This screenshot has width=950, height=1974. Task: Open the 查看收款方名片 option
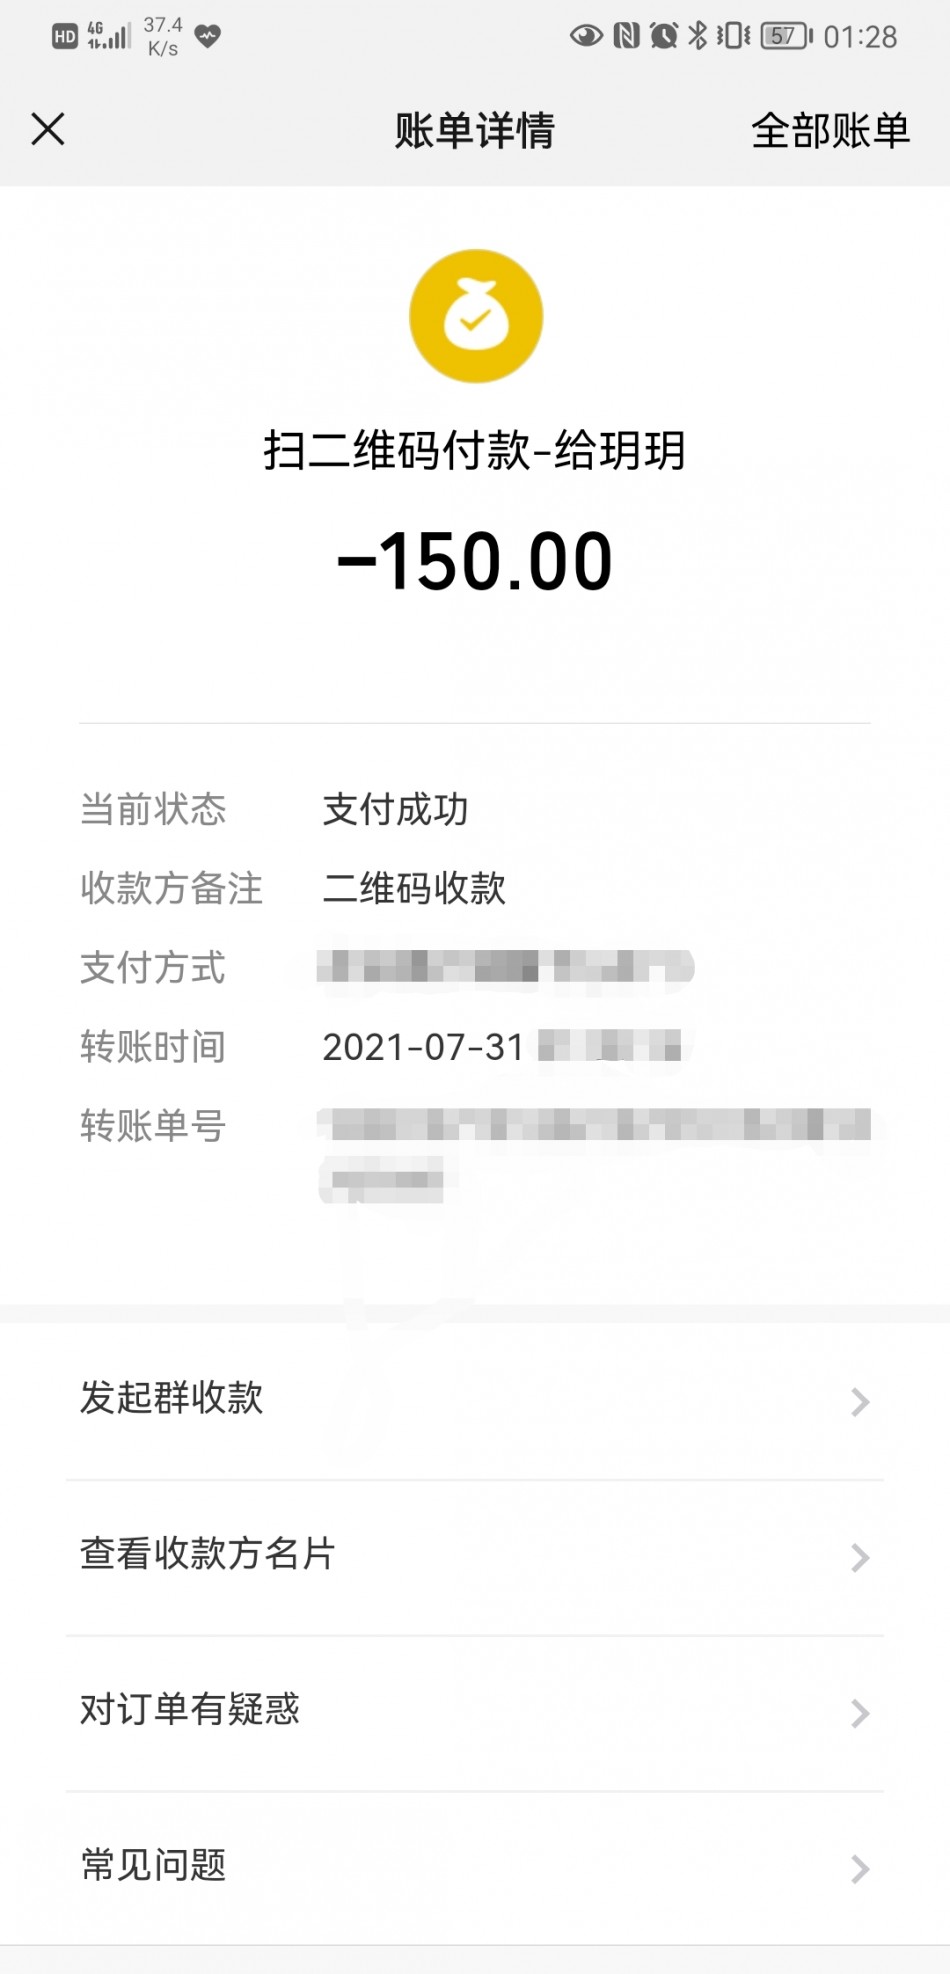click(208, 1553)
